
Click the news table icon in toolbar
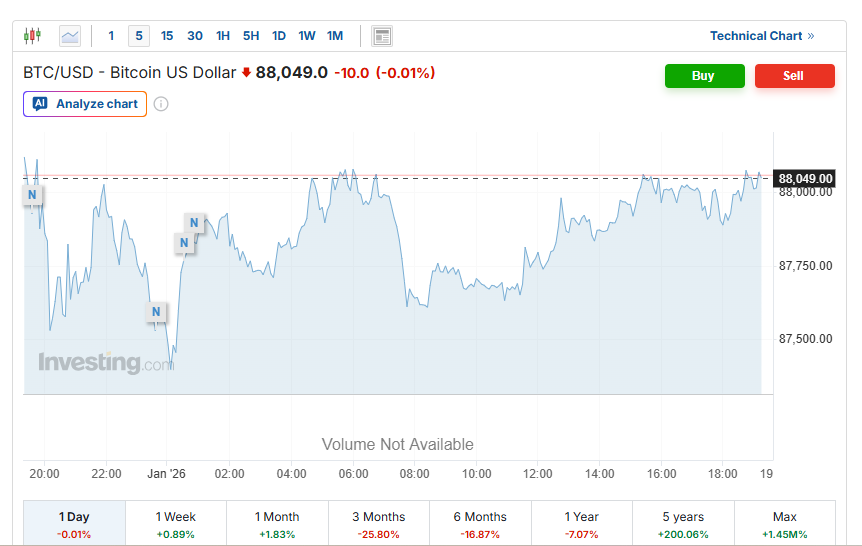381,36
